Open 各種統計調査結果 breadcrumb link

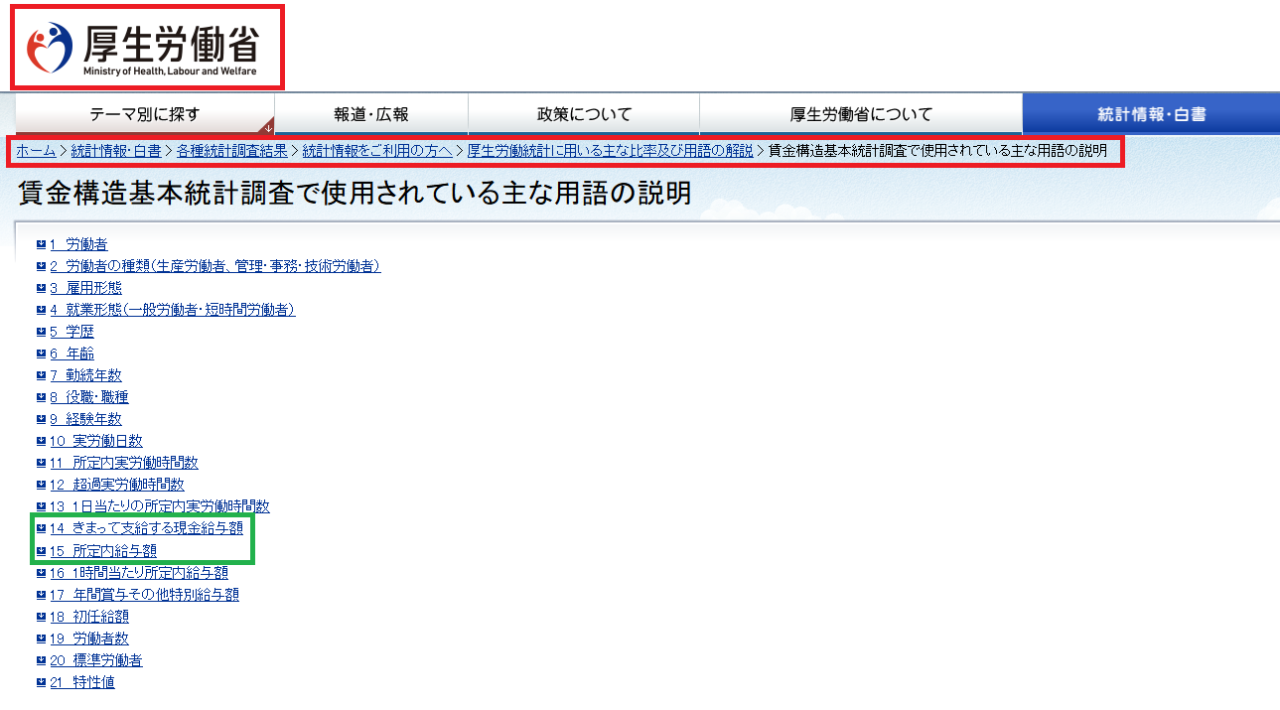pos(232,151)
